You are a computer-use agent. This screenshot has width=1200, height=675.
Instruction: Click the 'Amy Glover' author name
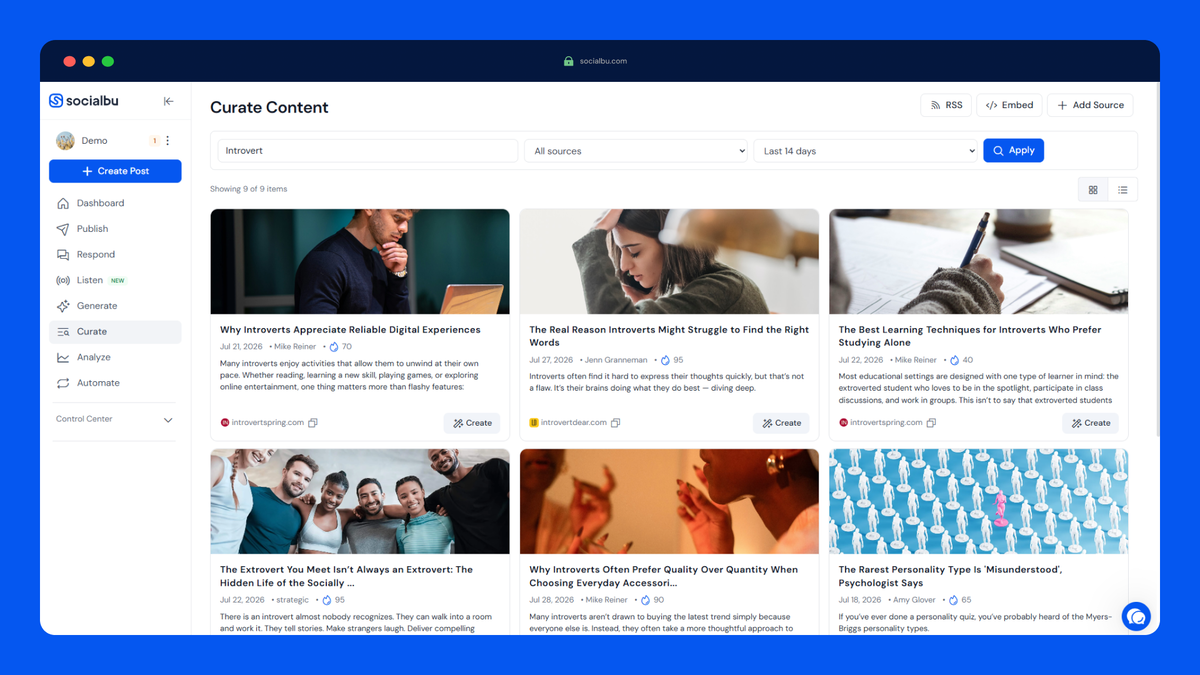point(916,600)
